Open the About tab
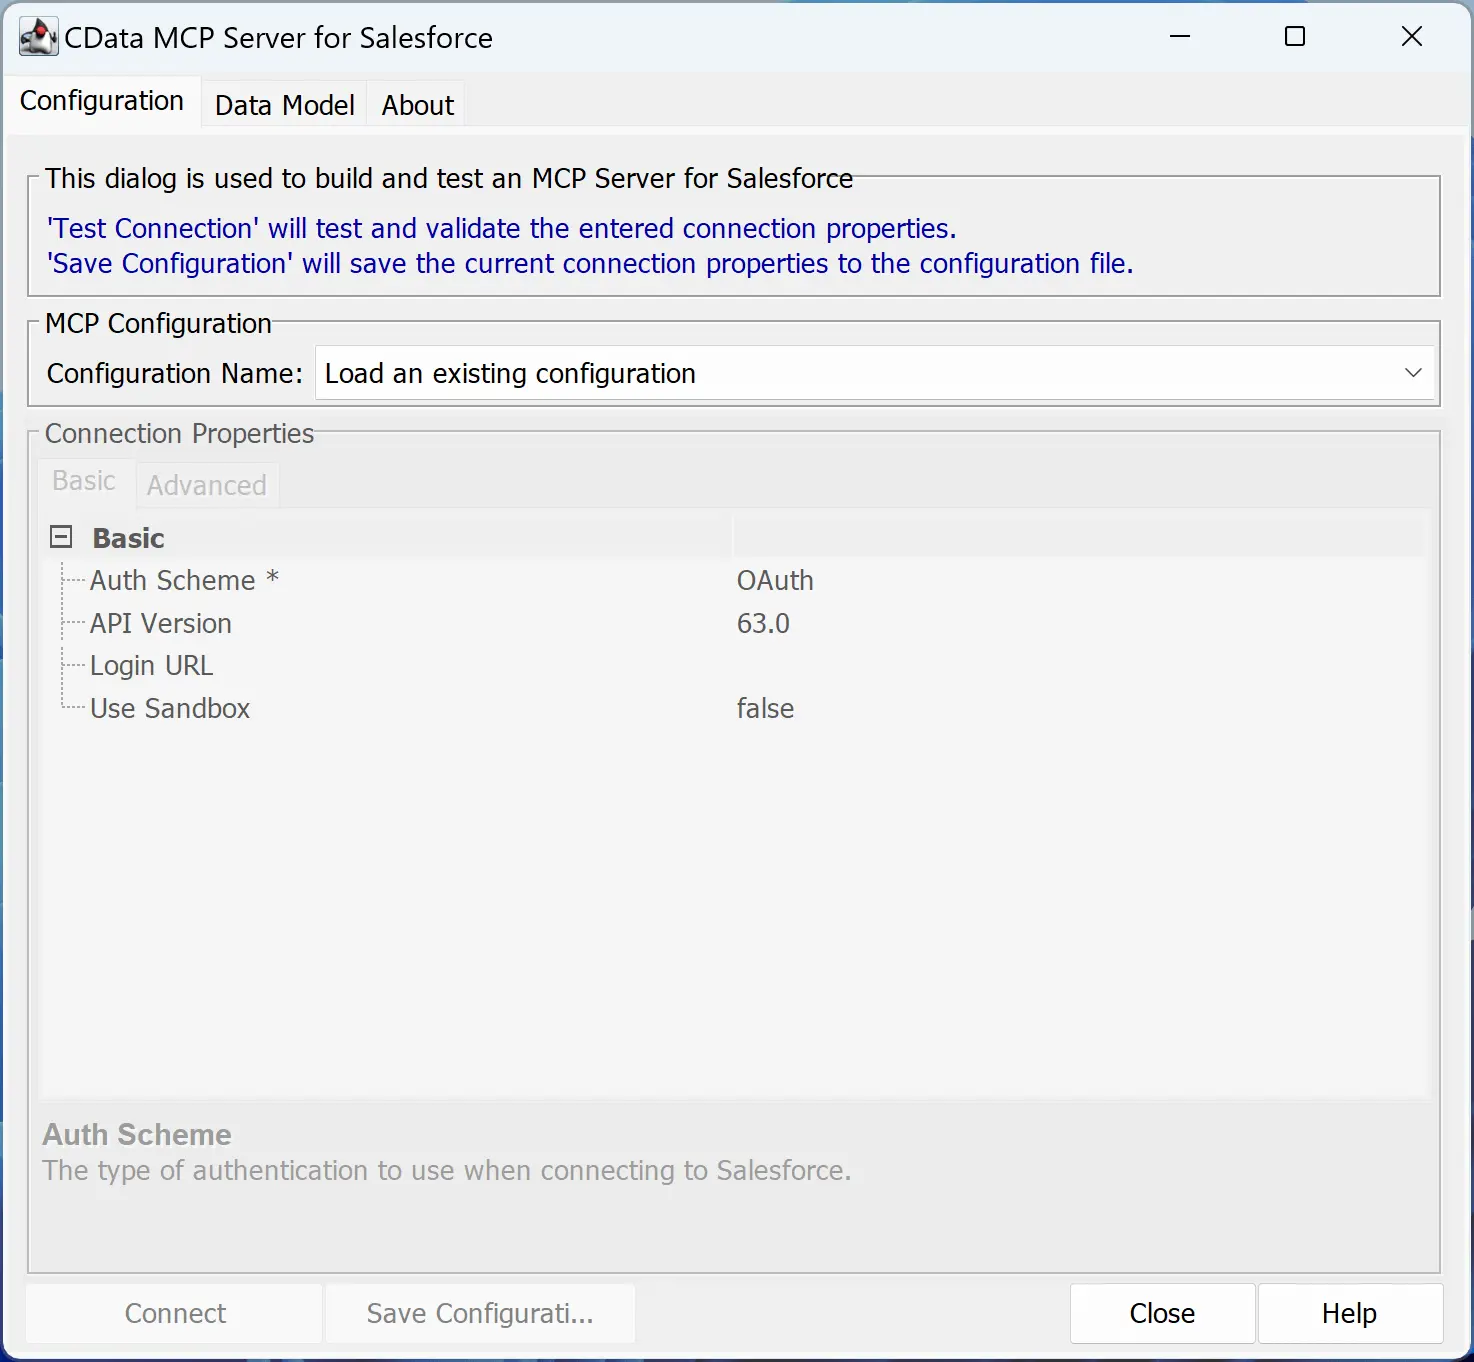This screenshot has width=1474, height=1362. (x=416, y=104)
